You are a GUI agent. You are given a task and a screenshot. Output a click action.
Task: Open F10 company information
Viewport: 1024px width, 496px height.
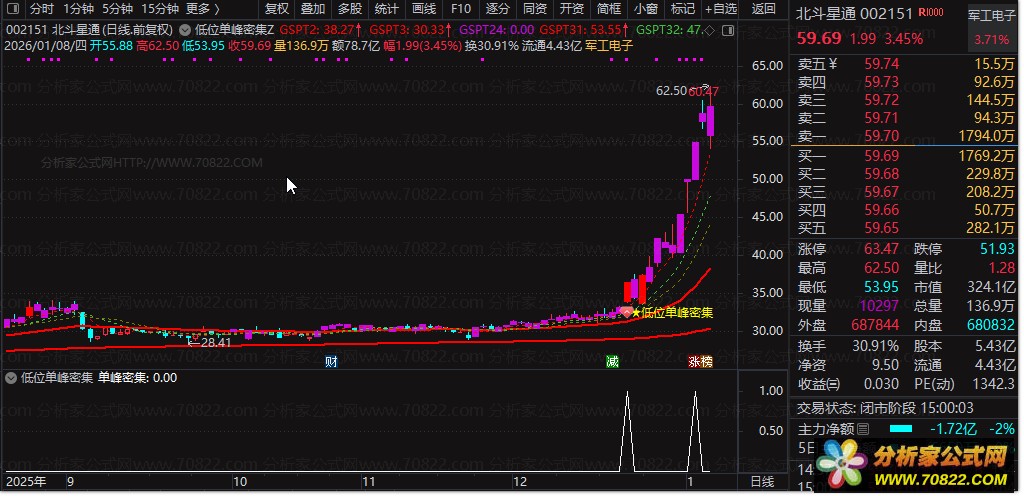[x=460, y=8]
